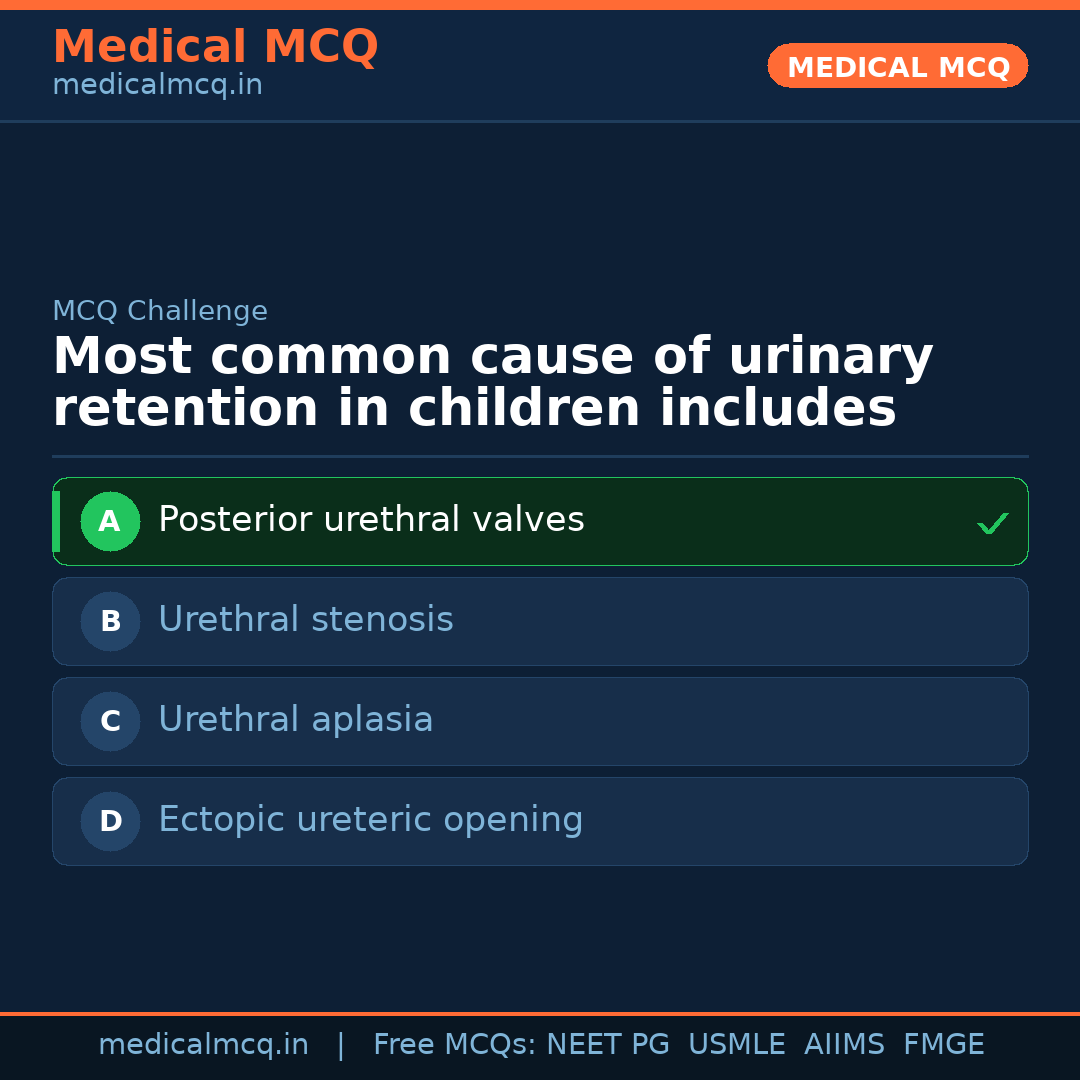Screen dimensions: 1080x1080
Task: Select AIIMS in the footer
Action: pyautogui.click(x=844, y=1045)
